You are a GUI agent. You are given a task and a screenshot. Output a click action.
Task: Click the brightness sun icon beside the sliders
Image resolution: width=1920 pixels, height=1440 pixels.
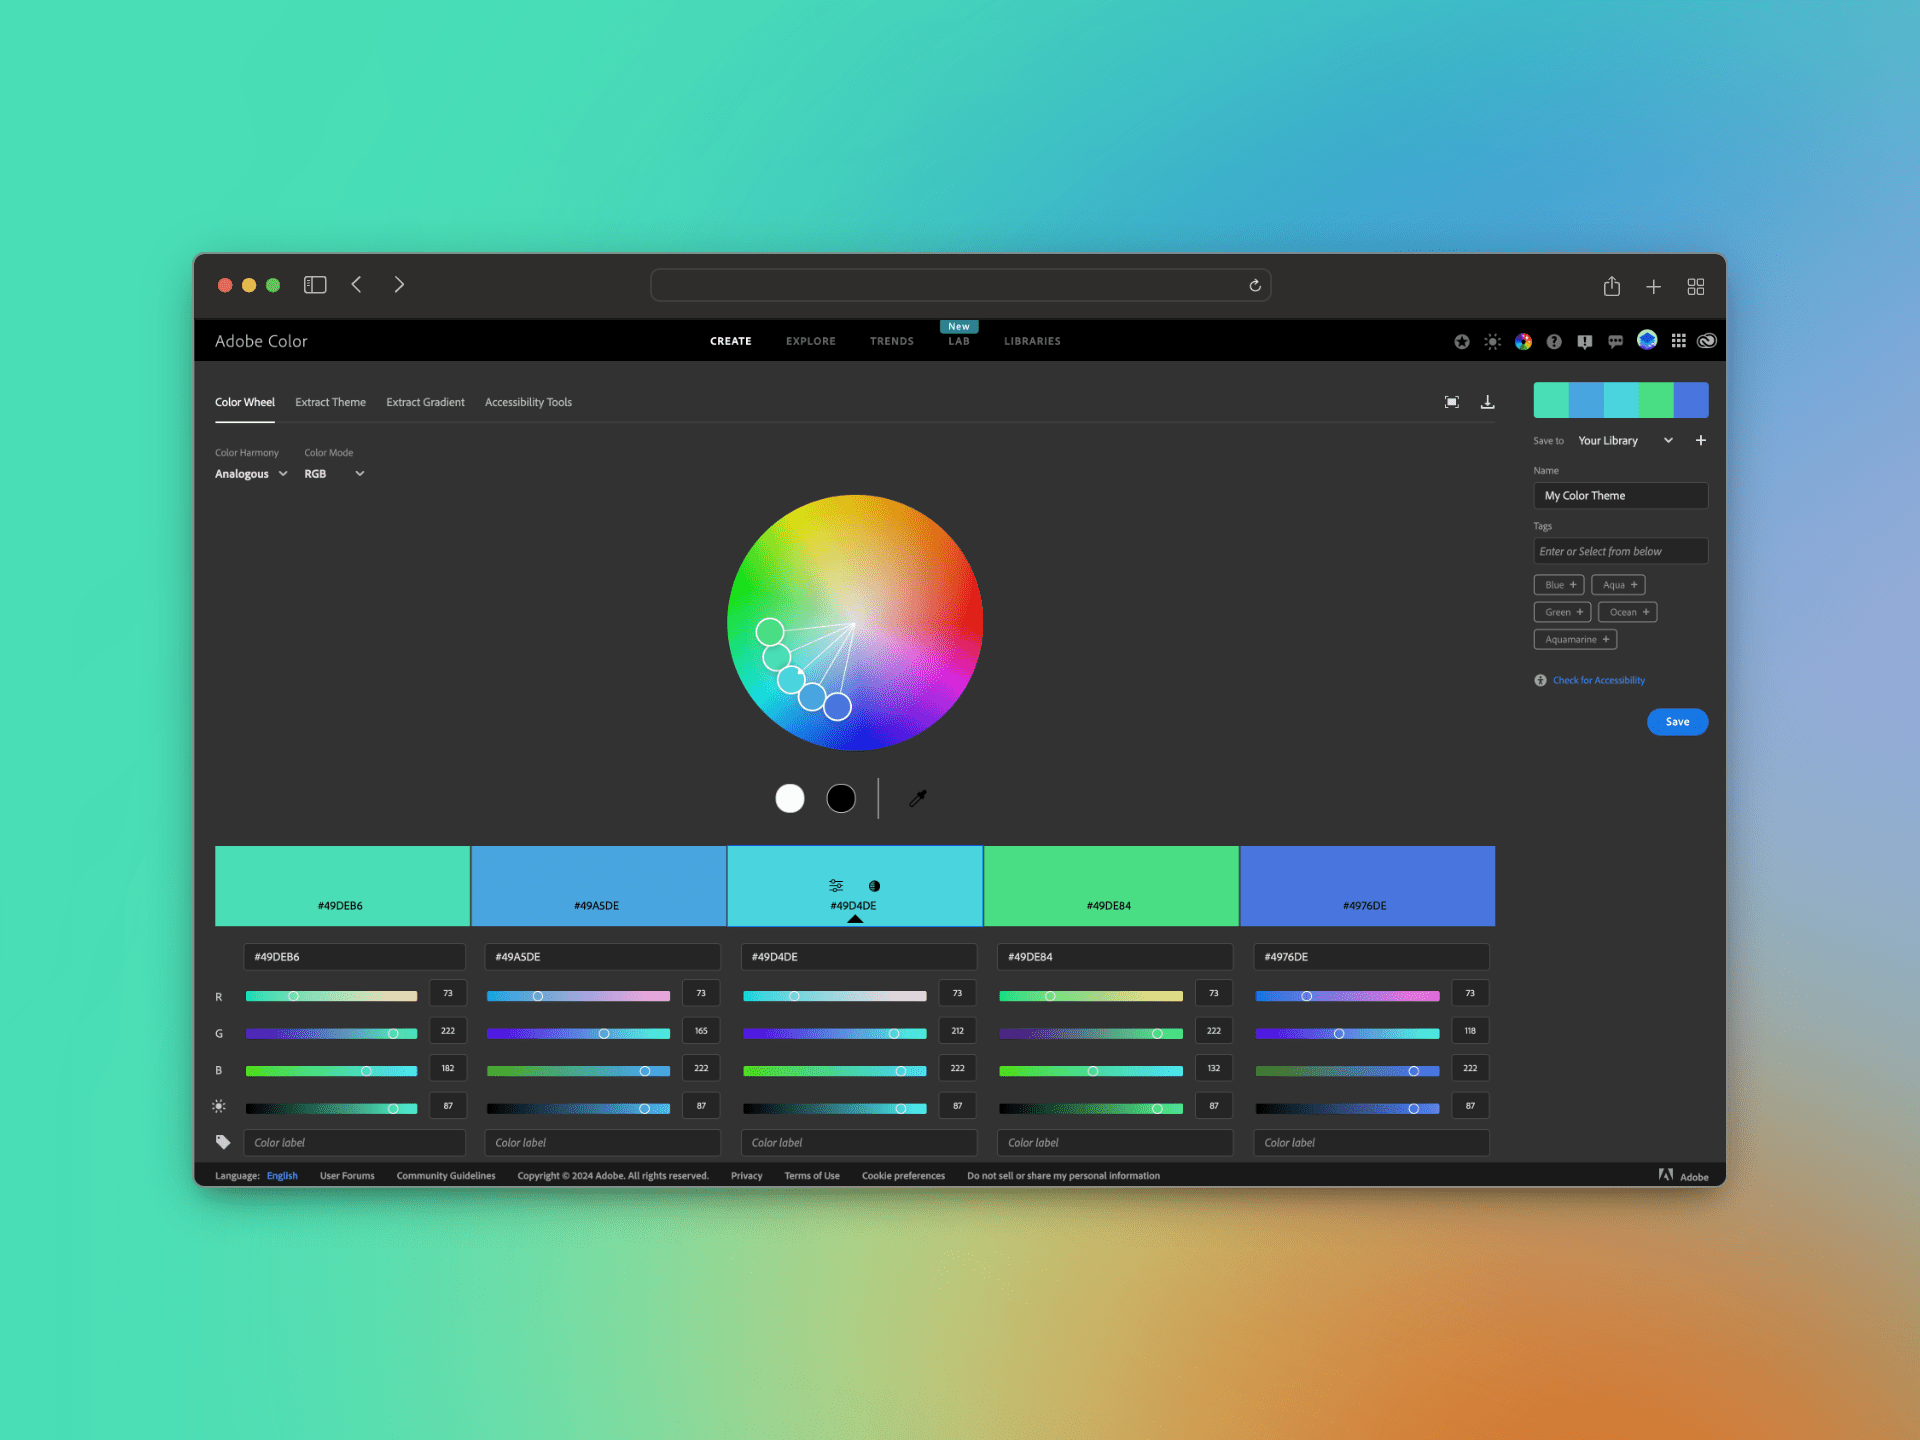point(219,1106)
